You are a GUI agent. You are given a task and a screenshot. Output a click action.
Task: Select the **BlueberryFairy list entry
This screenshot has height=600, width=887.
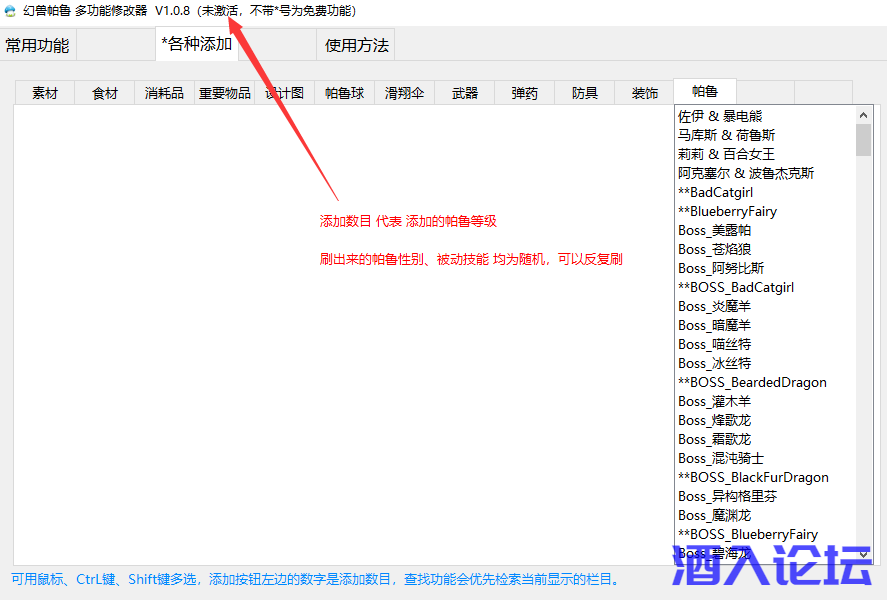point(727,211)
